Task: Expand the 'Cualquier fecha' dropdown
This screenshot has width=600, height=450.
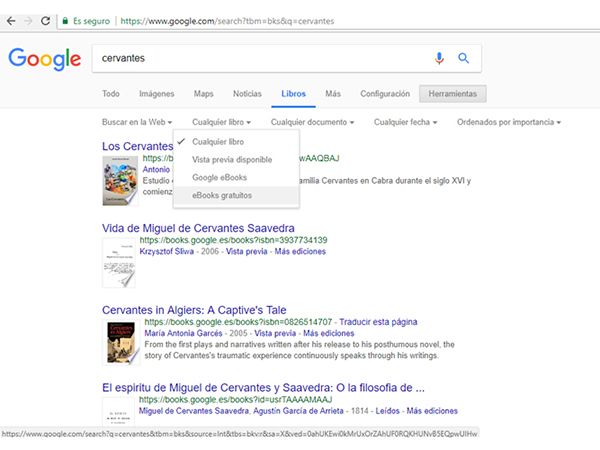Action: (405, 122)
